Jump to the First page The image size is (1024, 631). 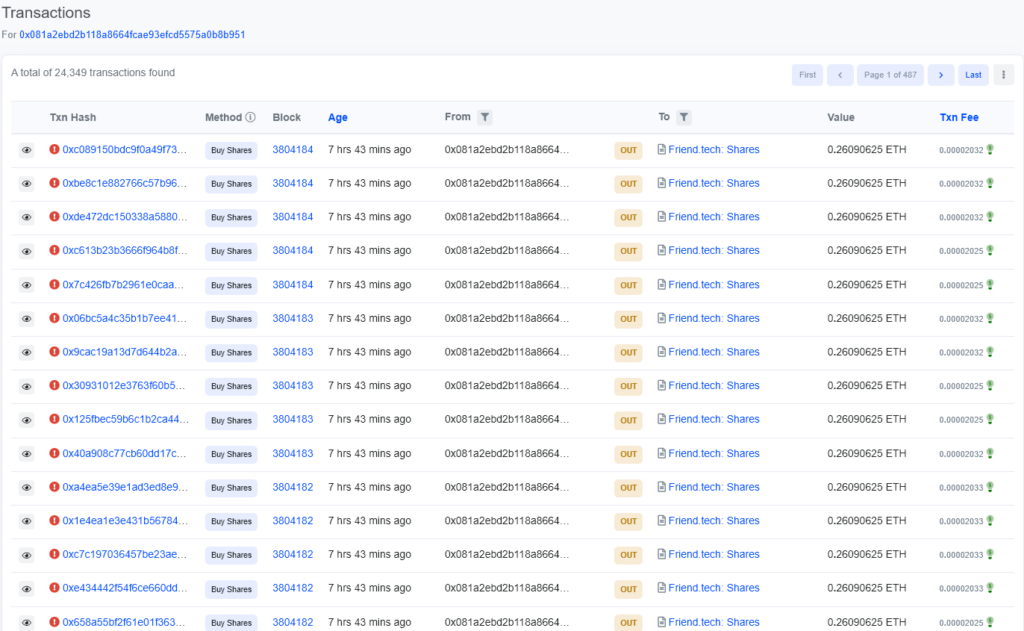coord(807,75)
